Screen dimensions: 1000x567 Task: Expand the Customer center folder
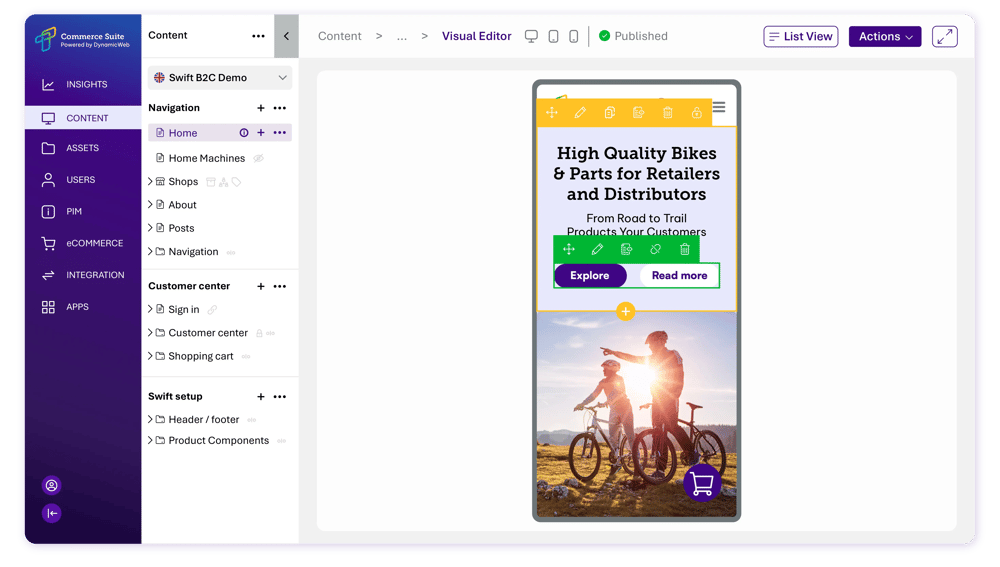[151, 333]
